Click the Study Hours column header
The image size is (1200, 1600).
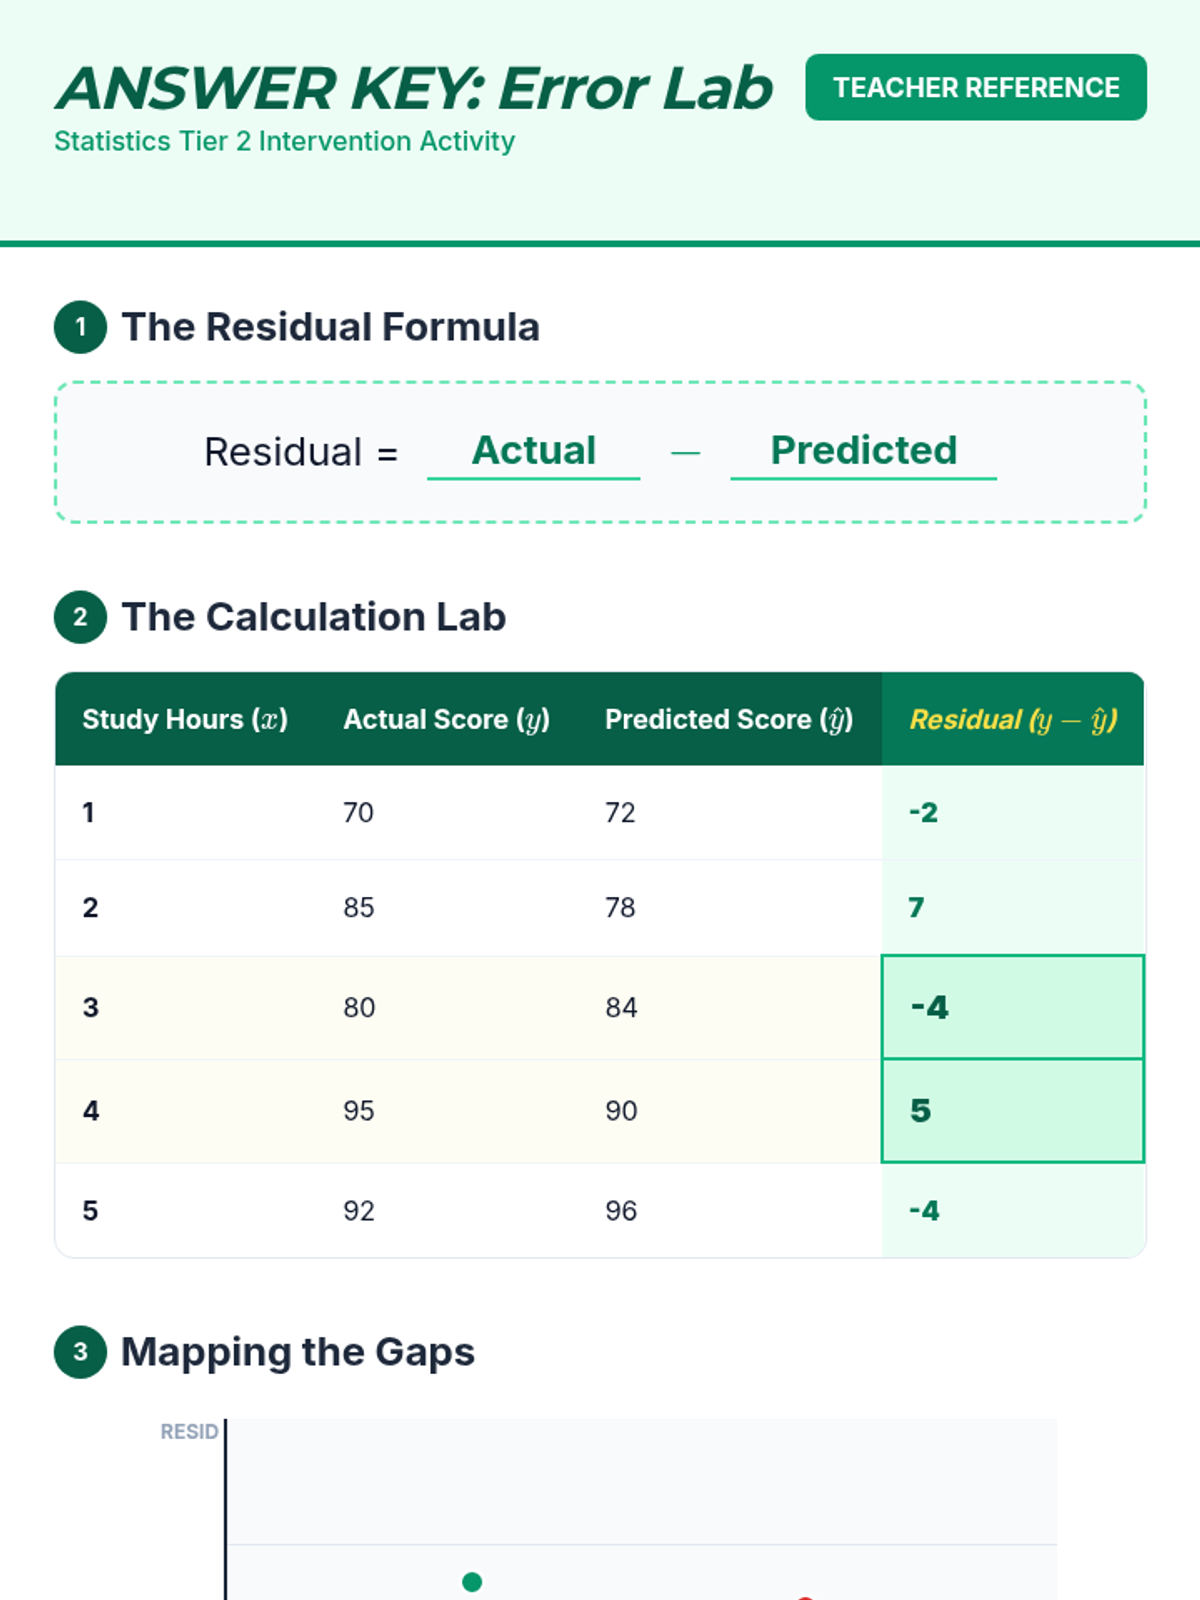tap(185, 720)
